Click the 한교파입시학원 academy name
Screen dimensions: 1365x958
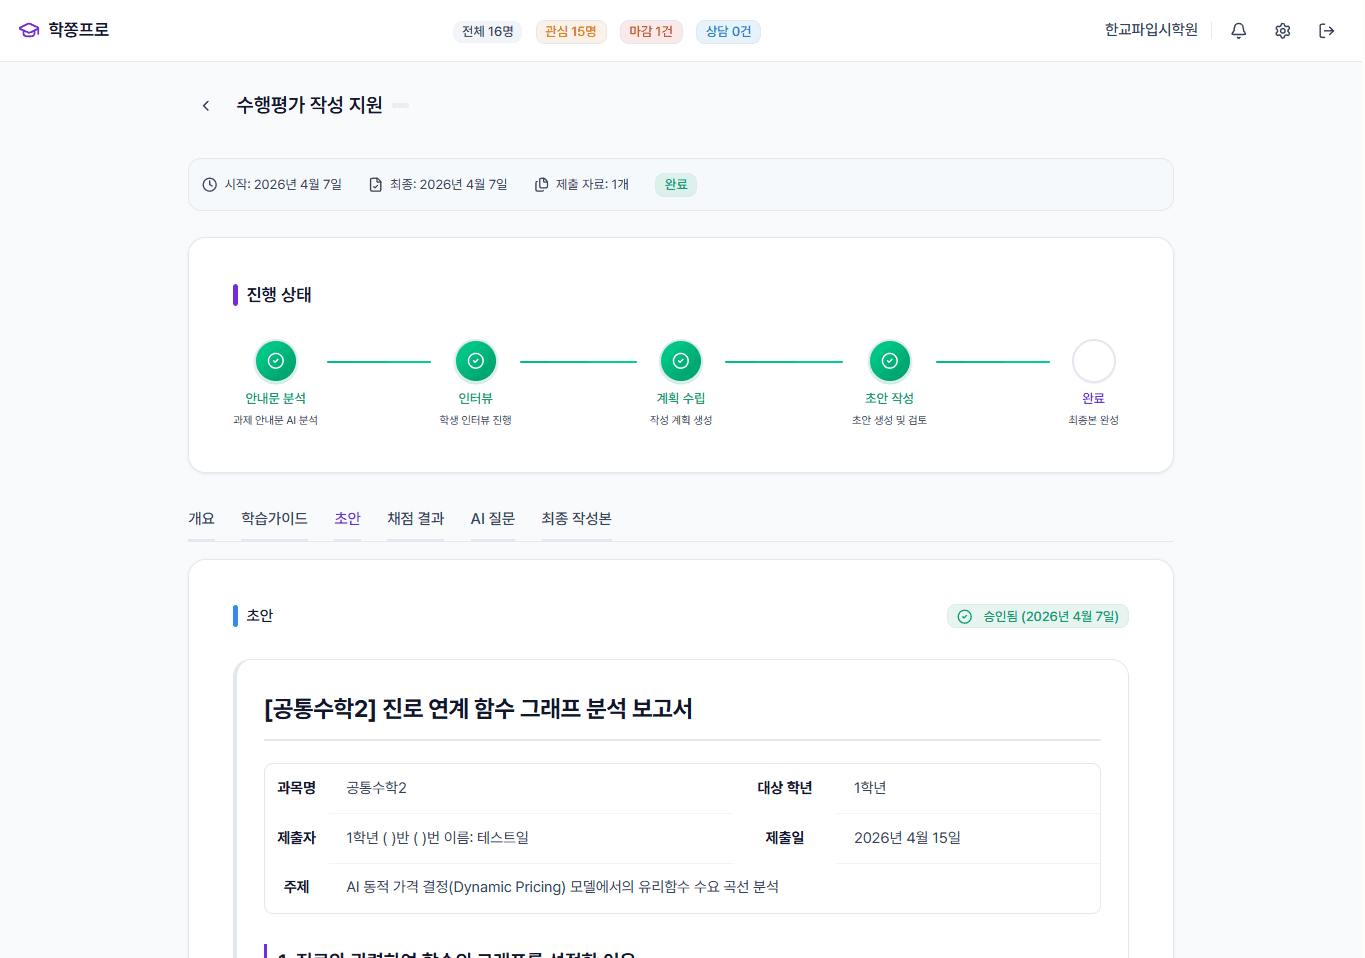tap(1151, 30)
